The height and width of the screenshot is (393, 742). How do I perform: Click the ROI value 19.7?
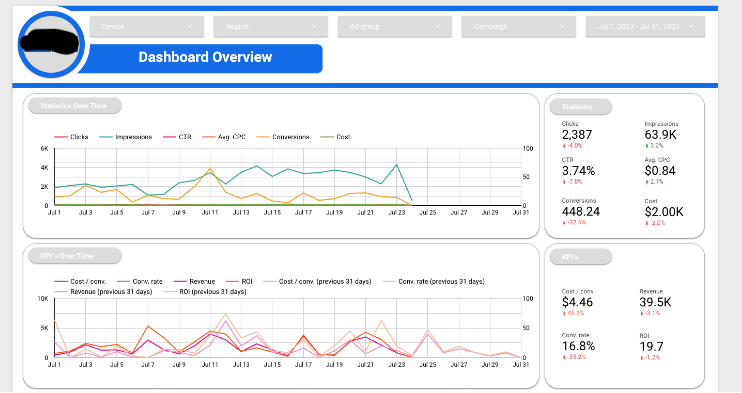tap(652, 347)
